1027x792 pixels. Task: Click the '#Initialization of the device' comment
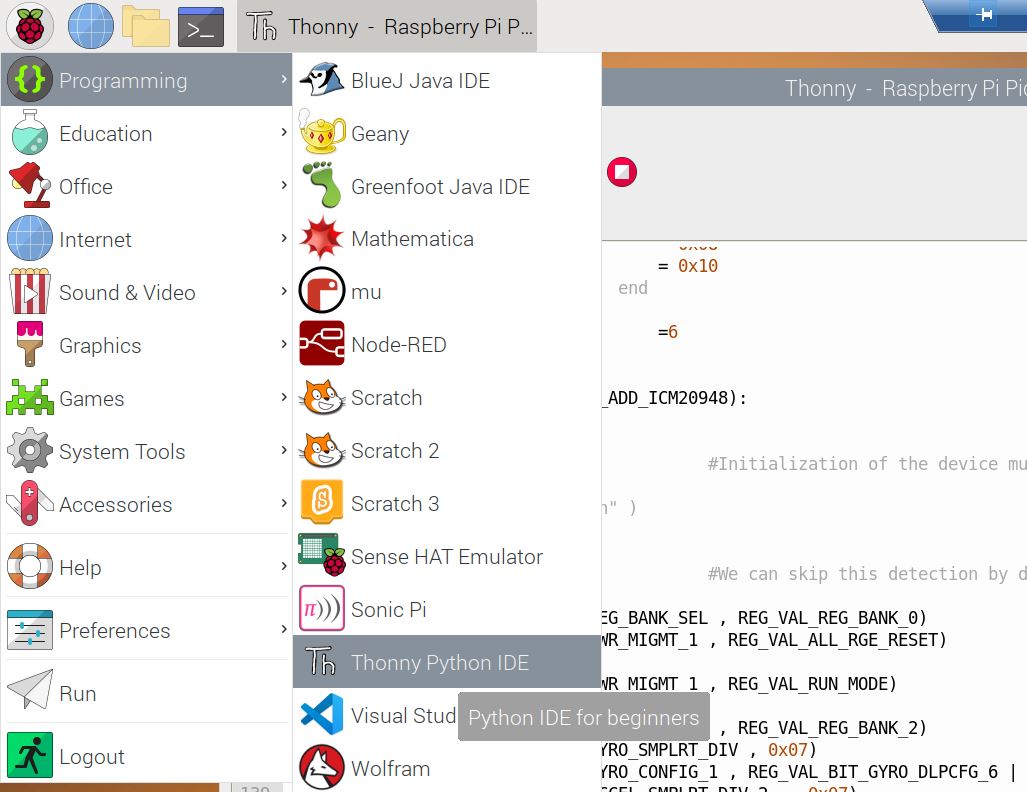click(x=867, y=464)
